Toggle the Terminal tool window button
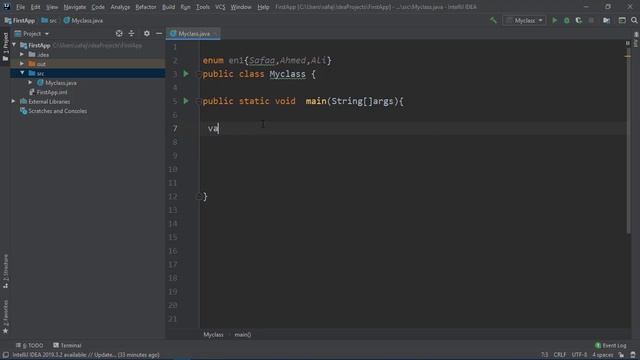 pos(67,345)
